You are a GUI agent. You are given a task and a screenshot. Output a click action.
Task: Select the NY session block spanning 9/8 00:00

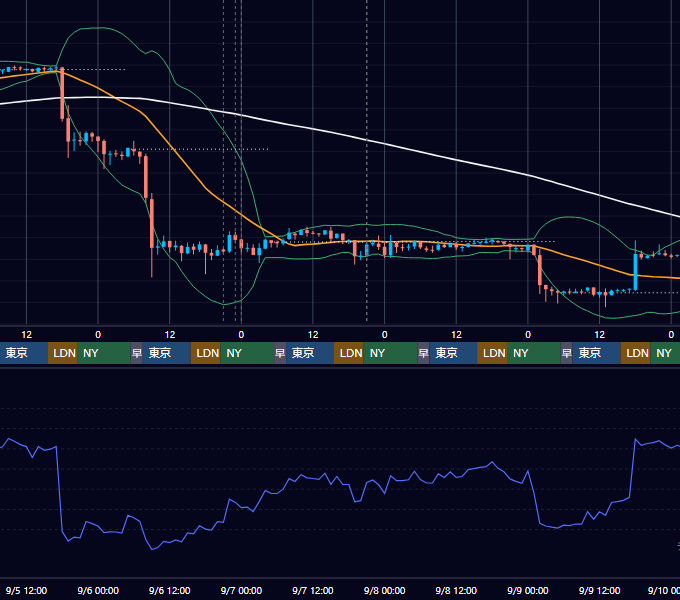pos(391,353)
